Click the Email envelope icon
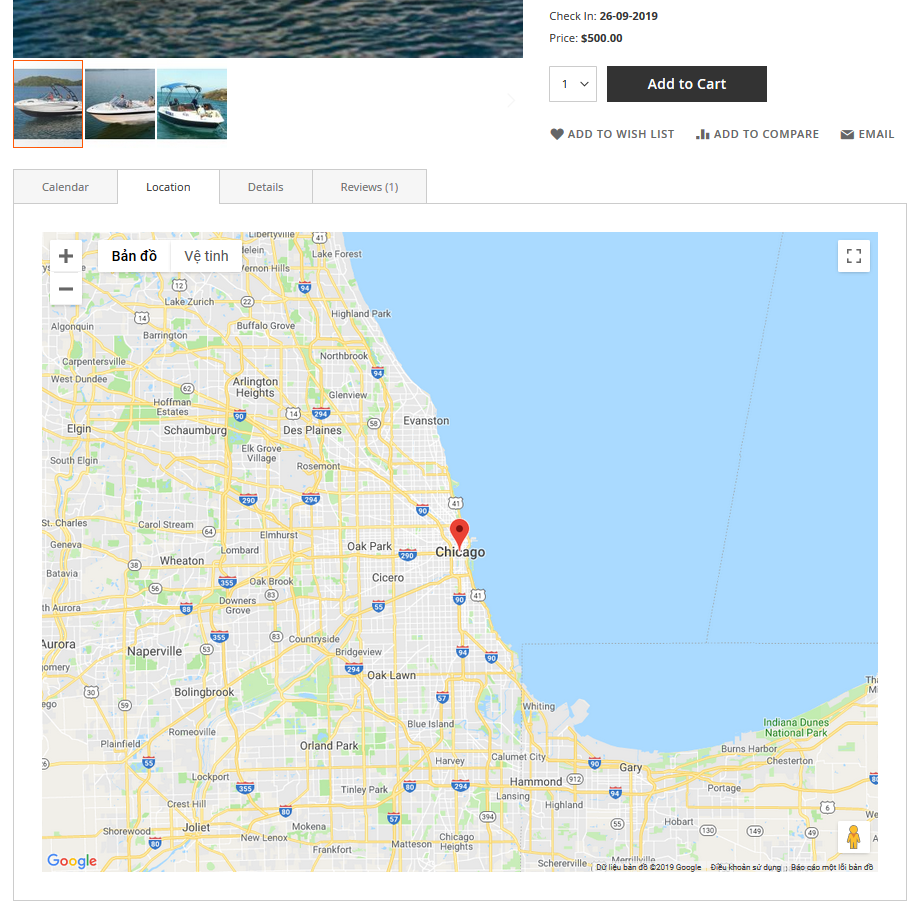 pyautogui.click(x=847, y=134)
